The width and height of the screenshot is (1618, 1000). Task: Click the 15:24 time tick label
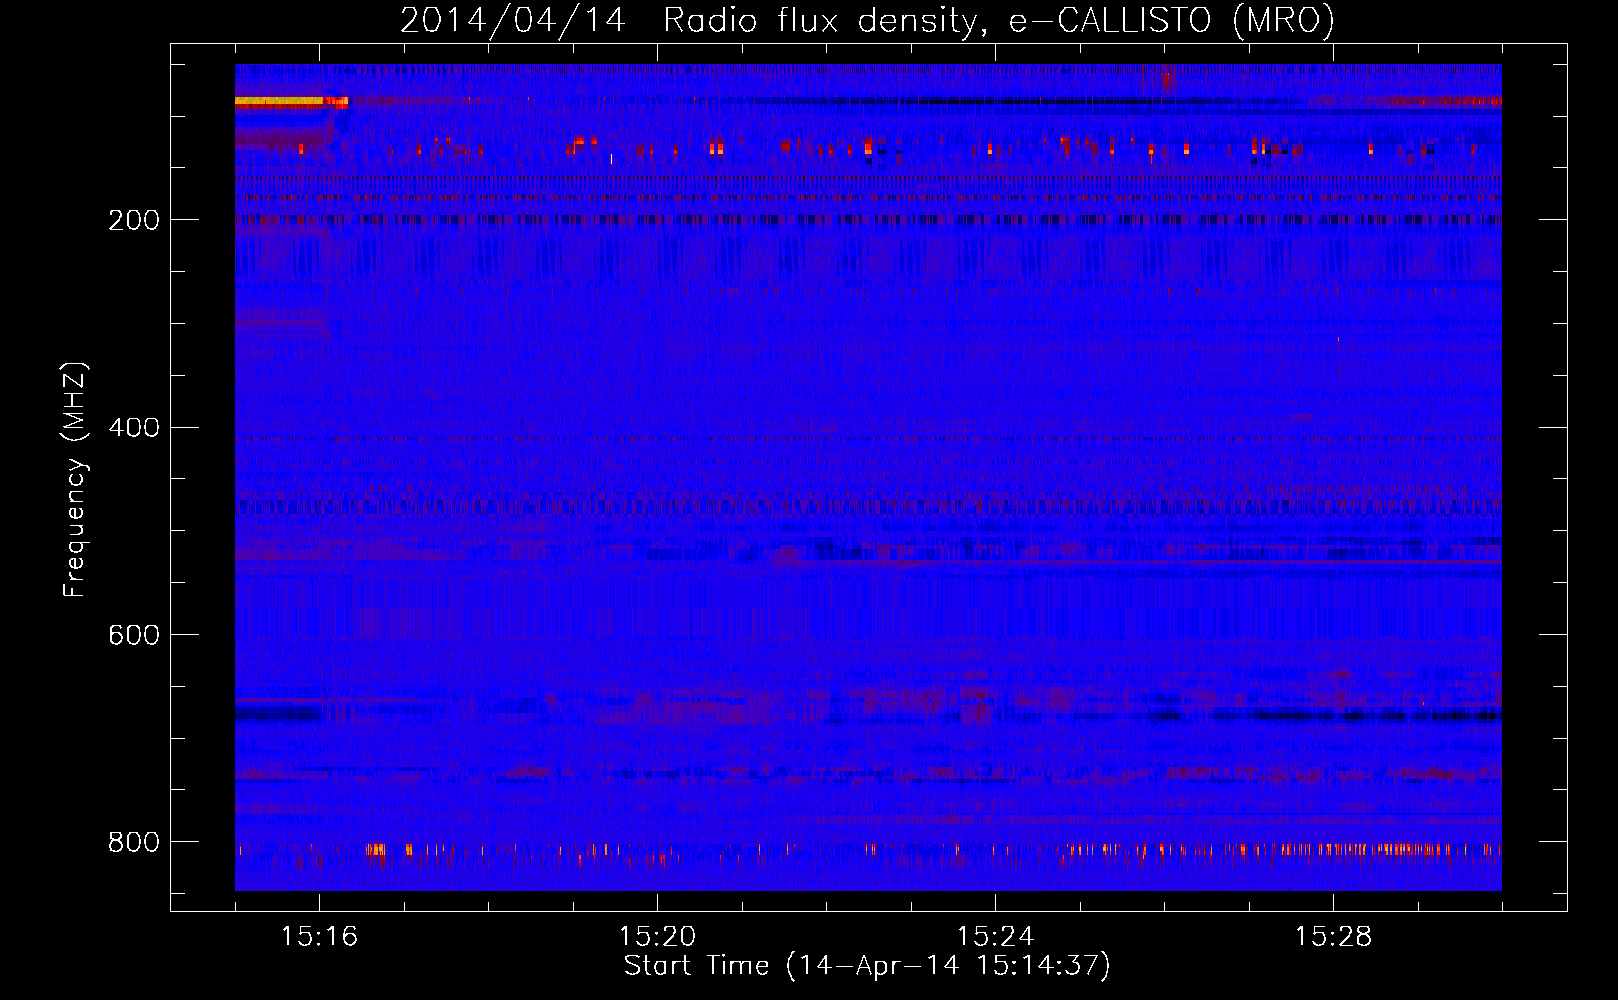tap(995, 936)
